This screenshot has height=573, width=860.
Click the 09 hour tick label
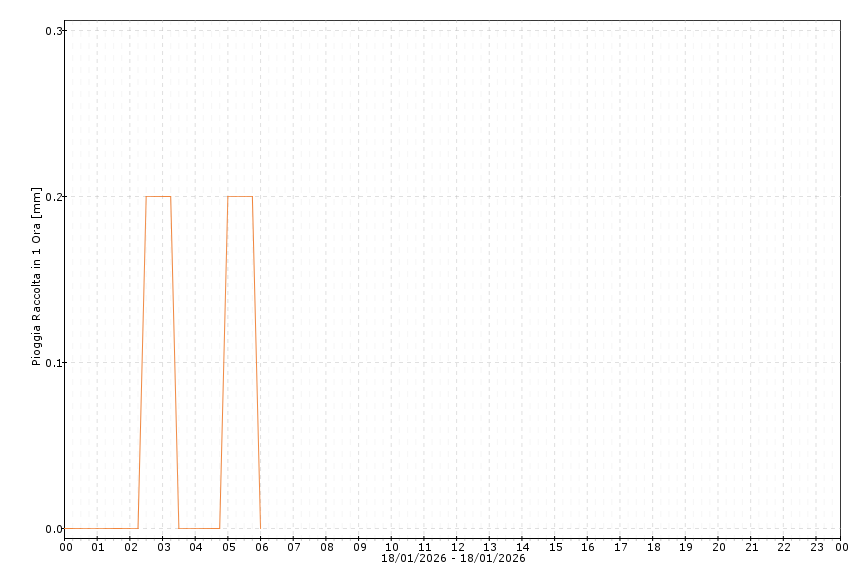coord(359,547)
